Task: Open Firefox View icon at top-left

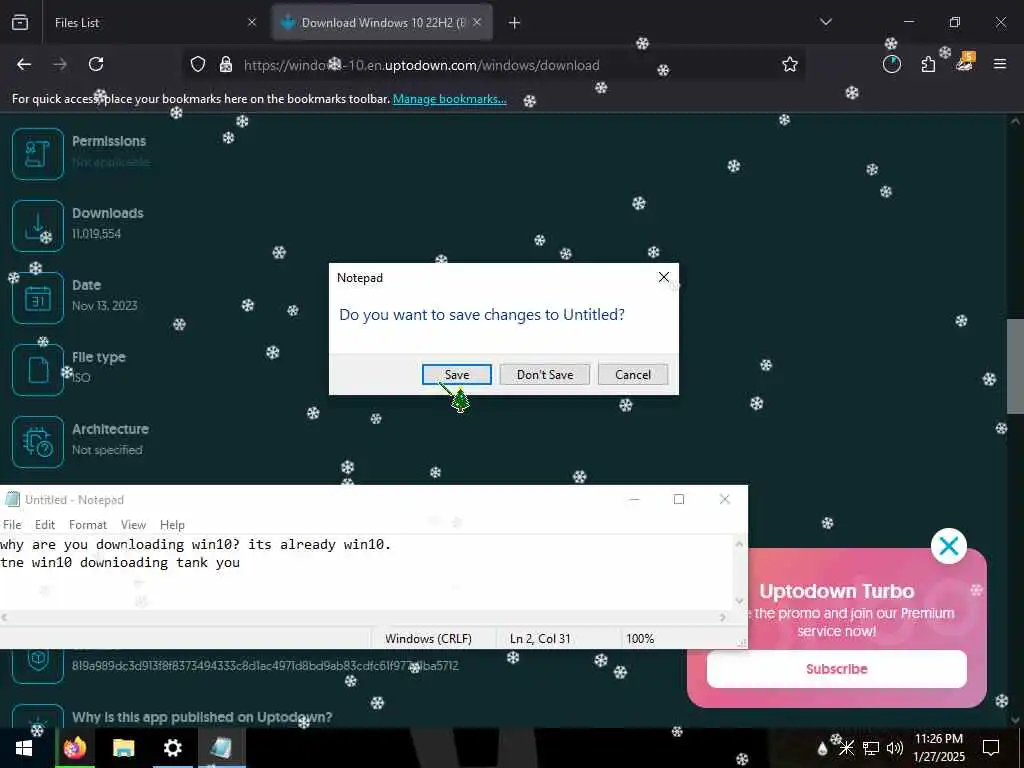Action: 20,23
